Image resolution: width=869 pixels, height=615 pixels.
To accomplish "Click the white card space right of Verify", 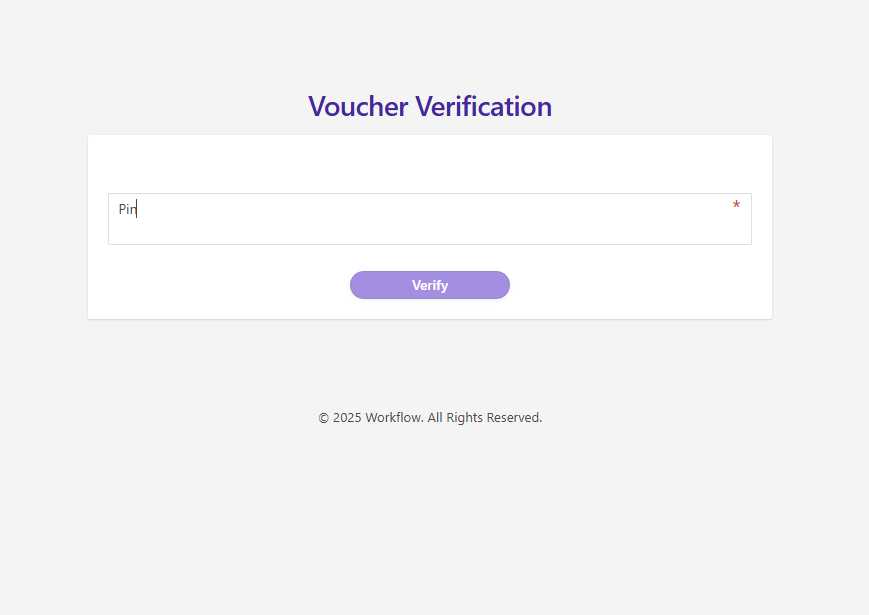I will point(640,285).
